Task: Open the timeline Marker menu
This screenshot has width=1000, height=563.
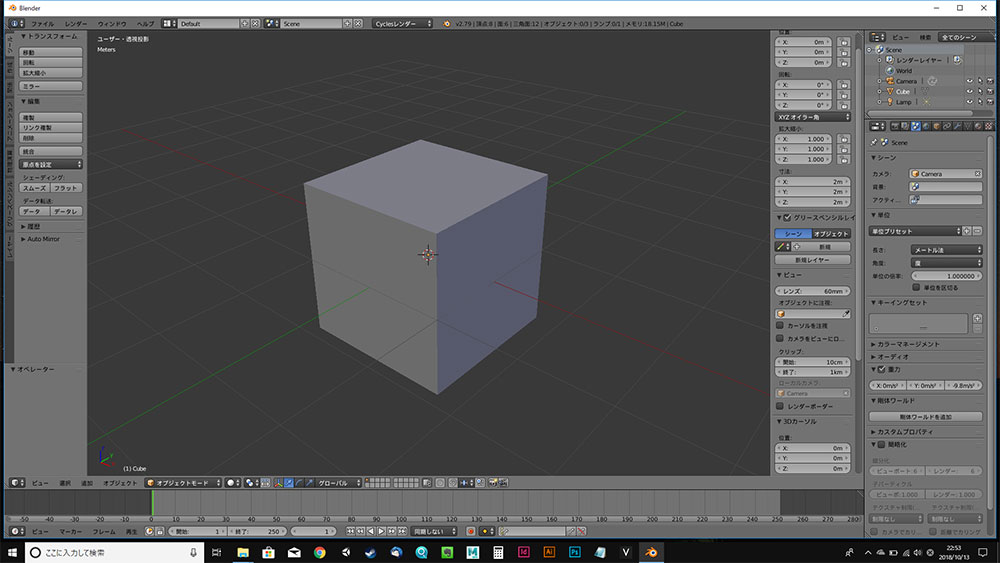Action: tap(70, 531)
